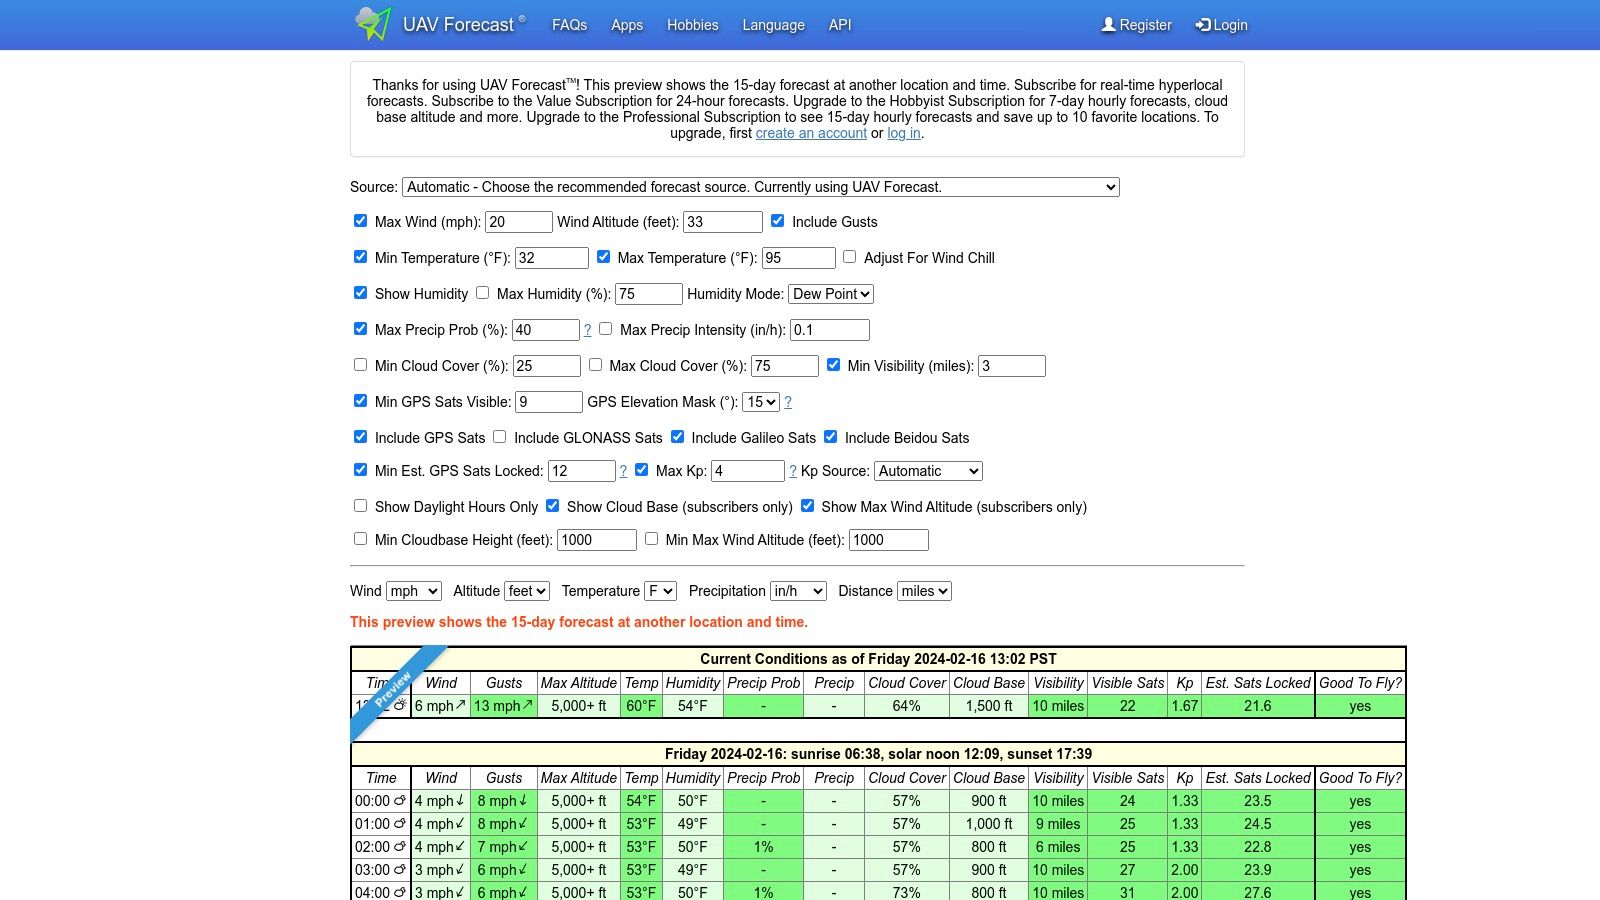This screenshot has height=900, width=1600.
Task: Open GPS Elevation Mask dropdown
Action: 761,402
